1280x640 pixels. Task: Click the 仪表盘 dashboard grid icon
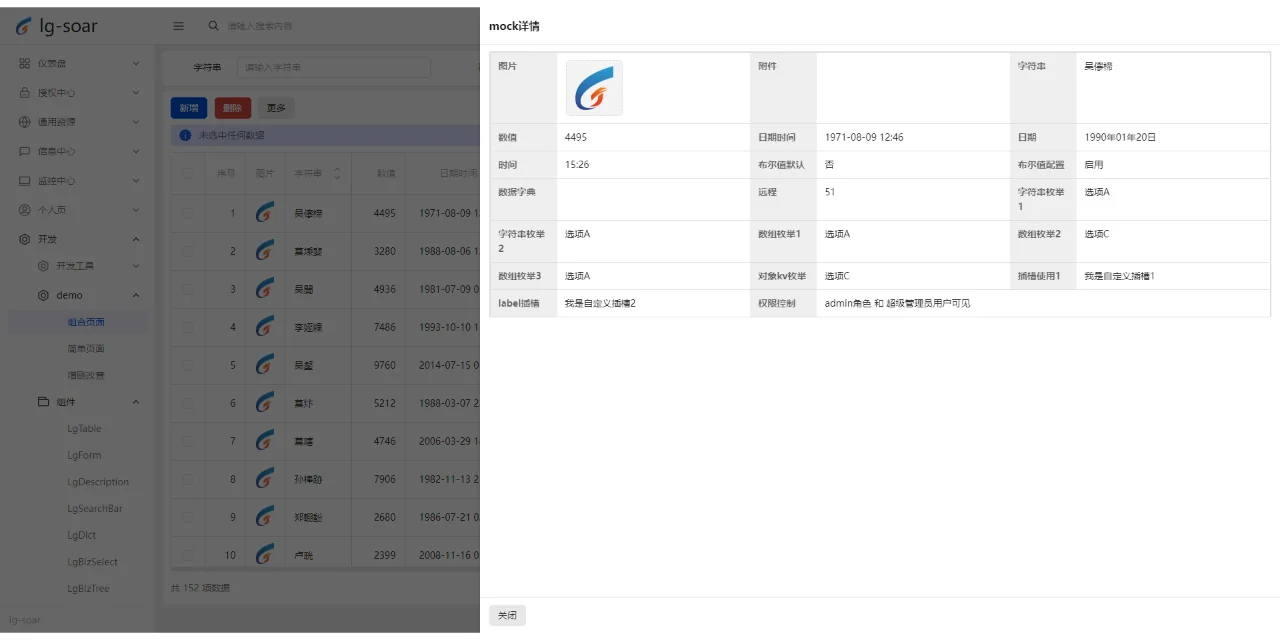coord(24,63)
